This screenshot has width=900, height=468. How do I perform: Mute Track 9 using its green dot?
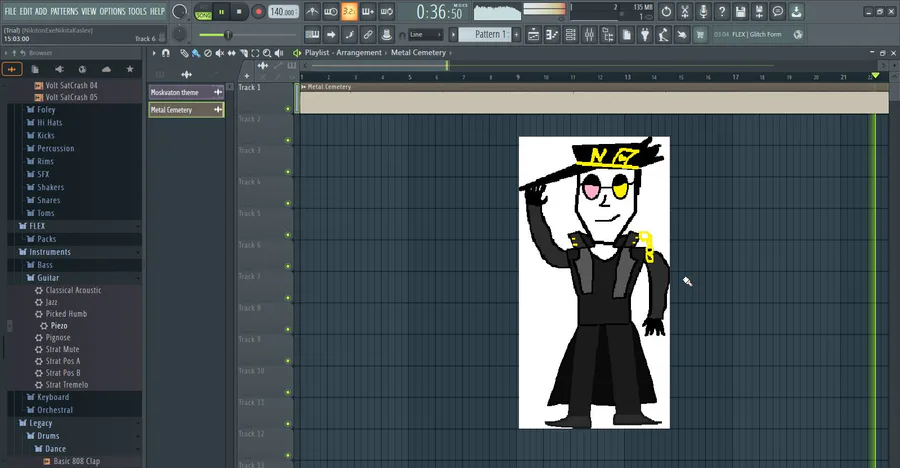(x=288, y=361)
